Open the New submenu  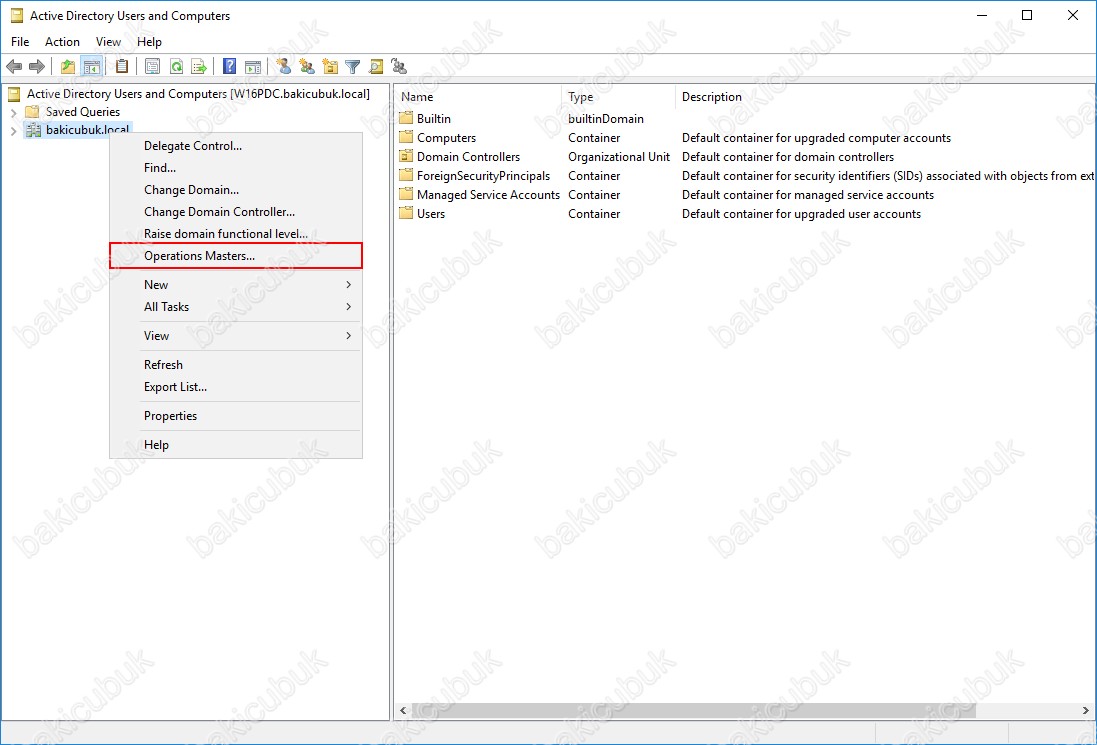tap(236, 285)
